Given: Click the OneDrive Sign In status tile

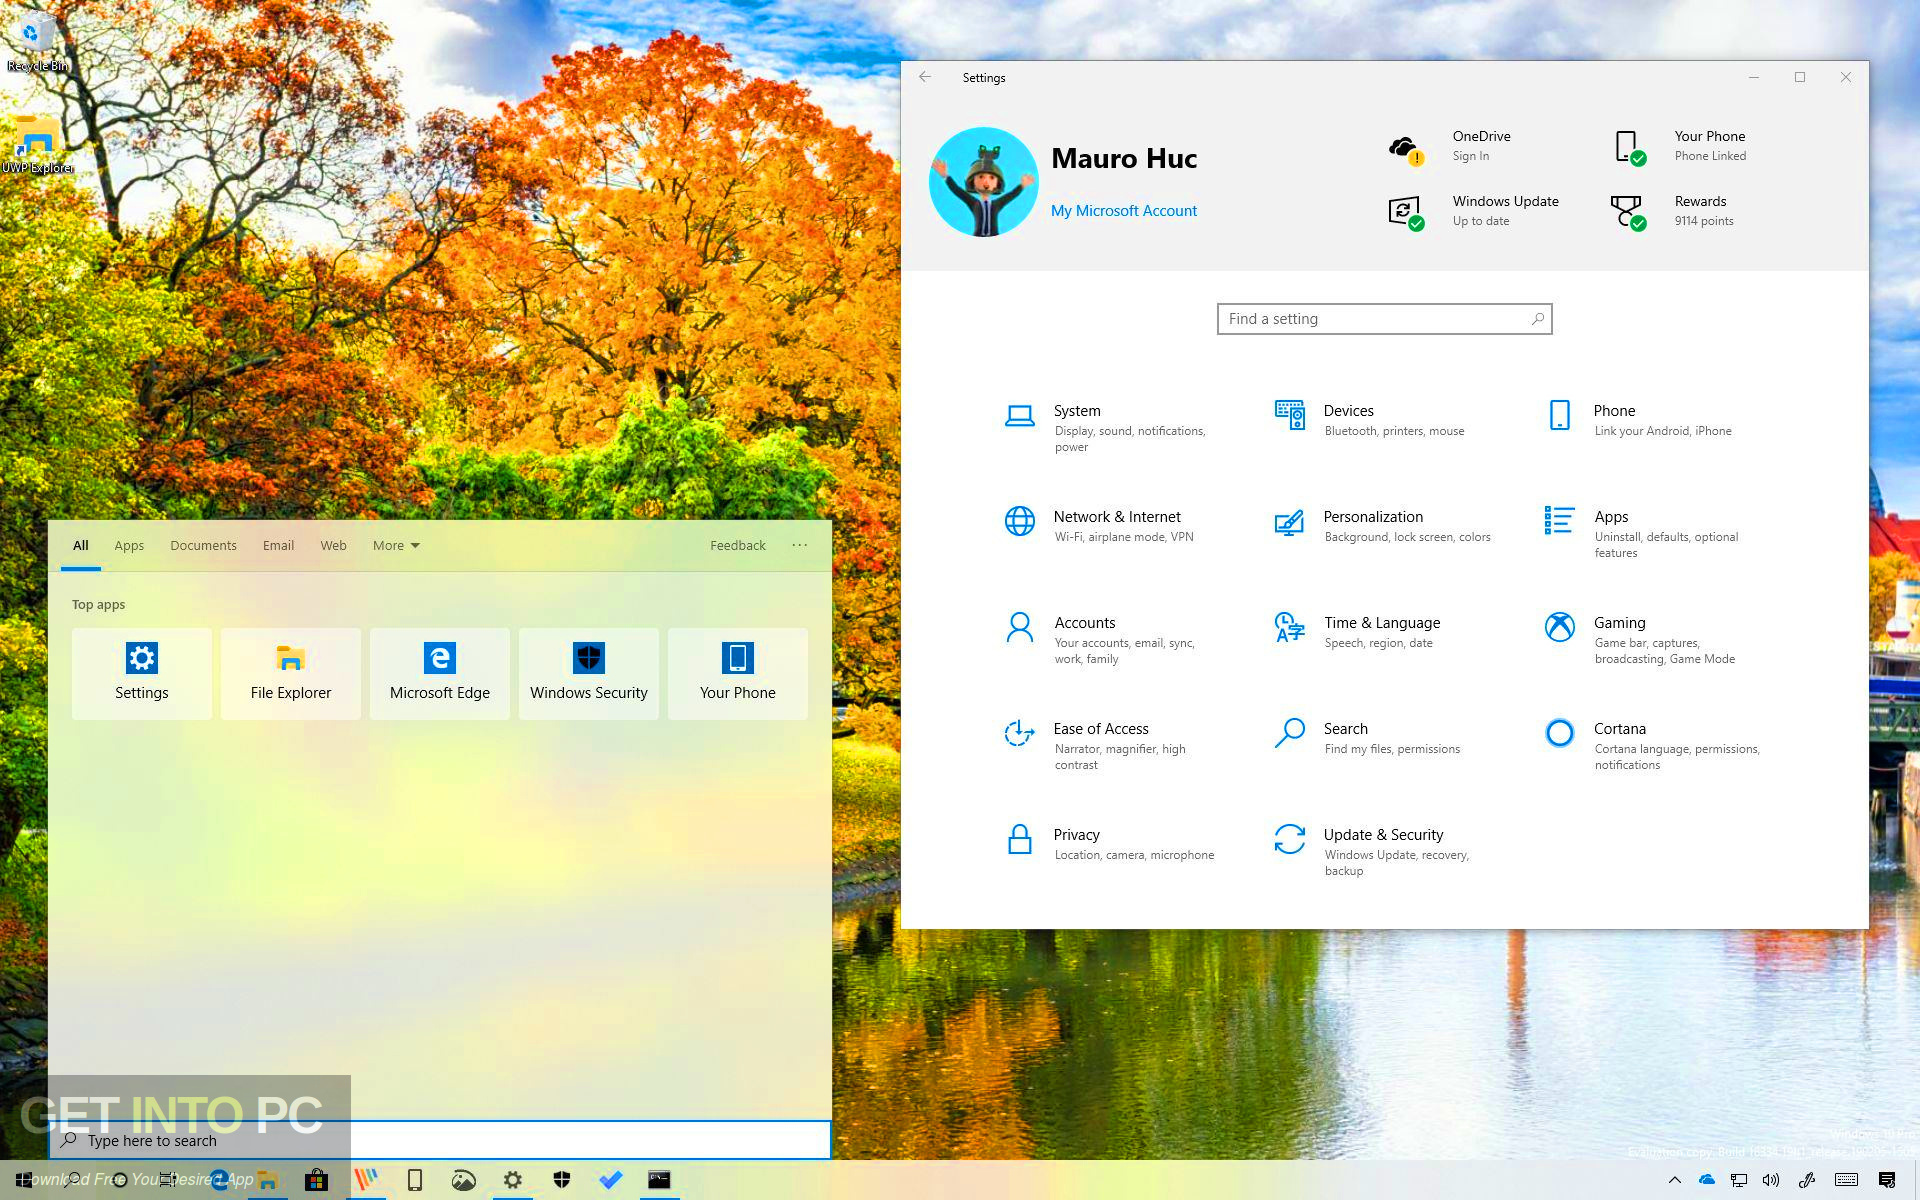Looking at the screenshot, I should [1450, 146].
